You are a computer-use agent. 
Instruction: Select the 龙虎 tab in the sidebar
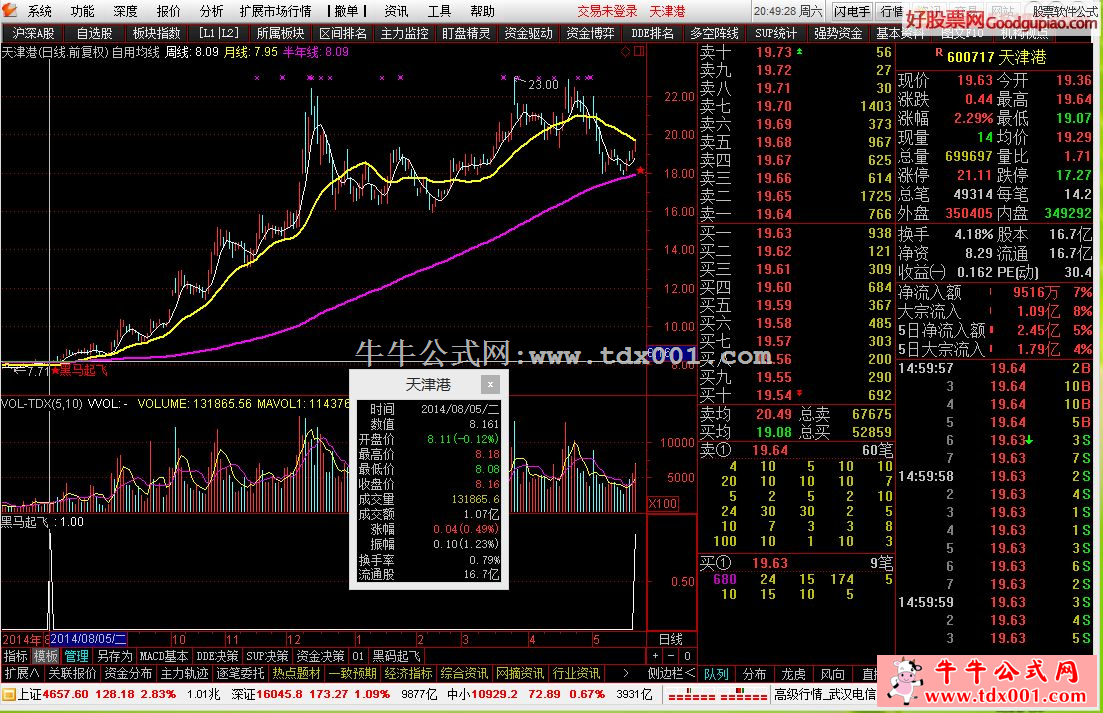[x=793, y=674]
